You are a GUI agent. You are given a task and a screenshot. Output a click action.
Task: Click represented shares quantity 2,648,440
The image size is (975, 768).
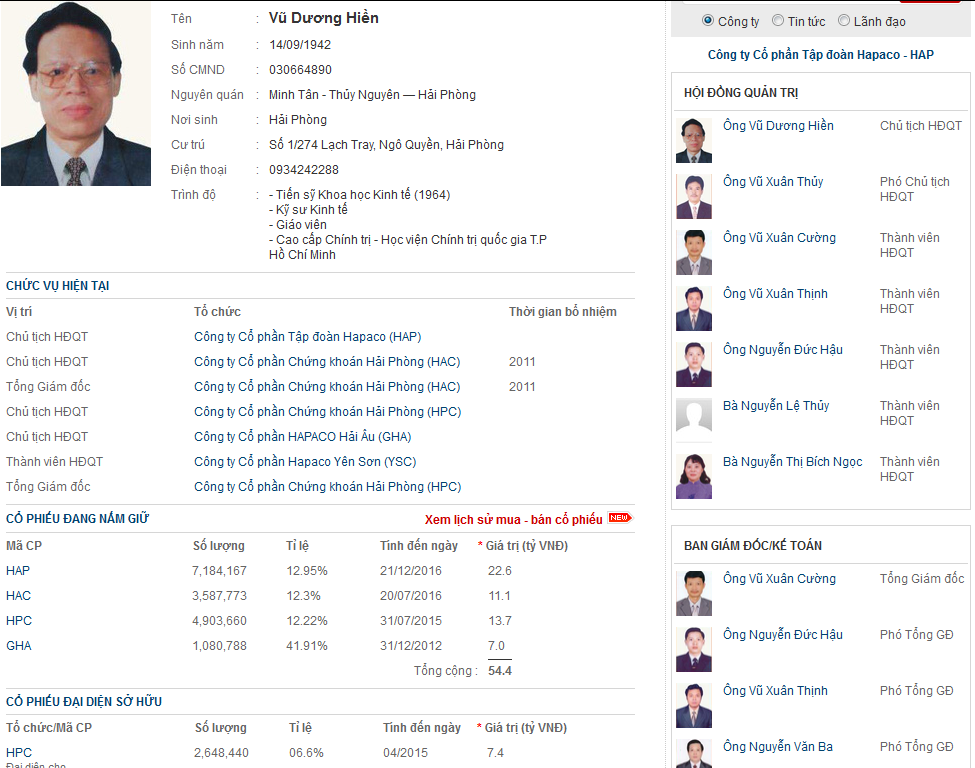(x=221, y=752)
